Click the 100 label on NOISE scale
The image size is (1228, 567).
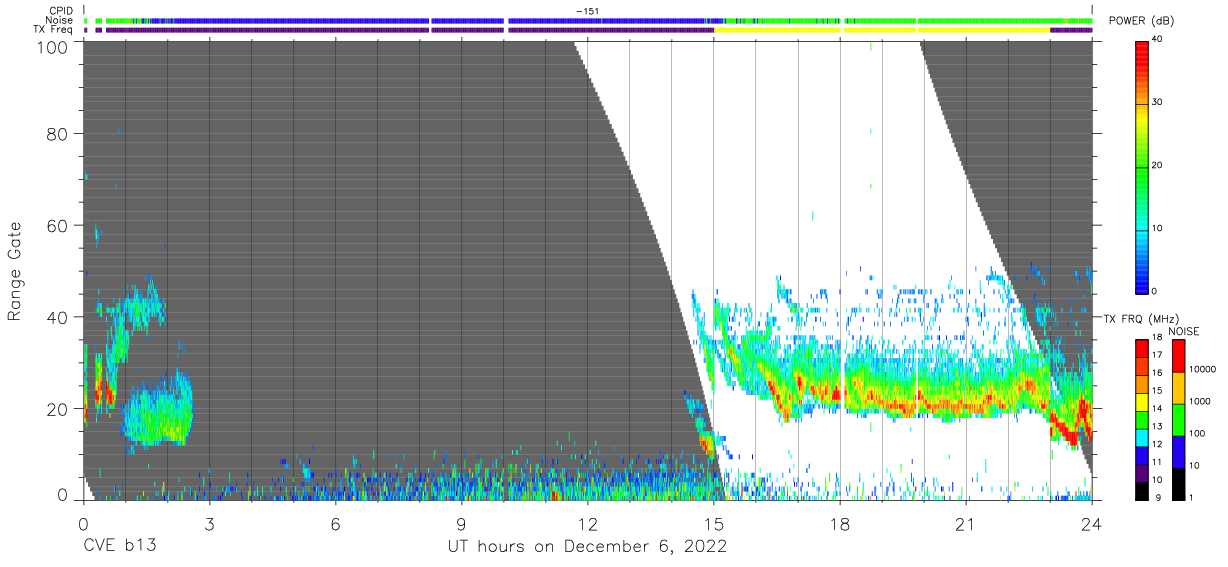1197,433
